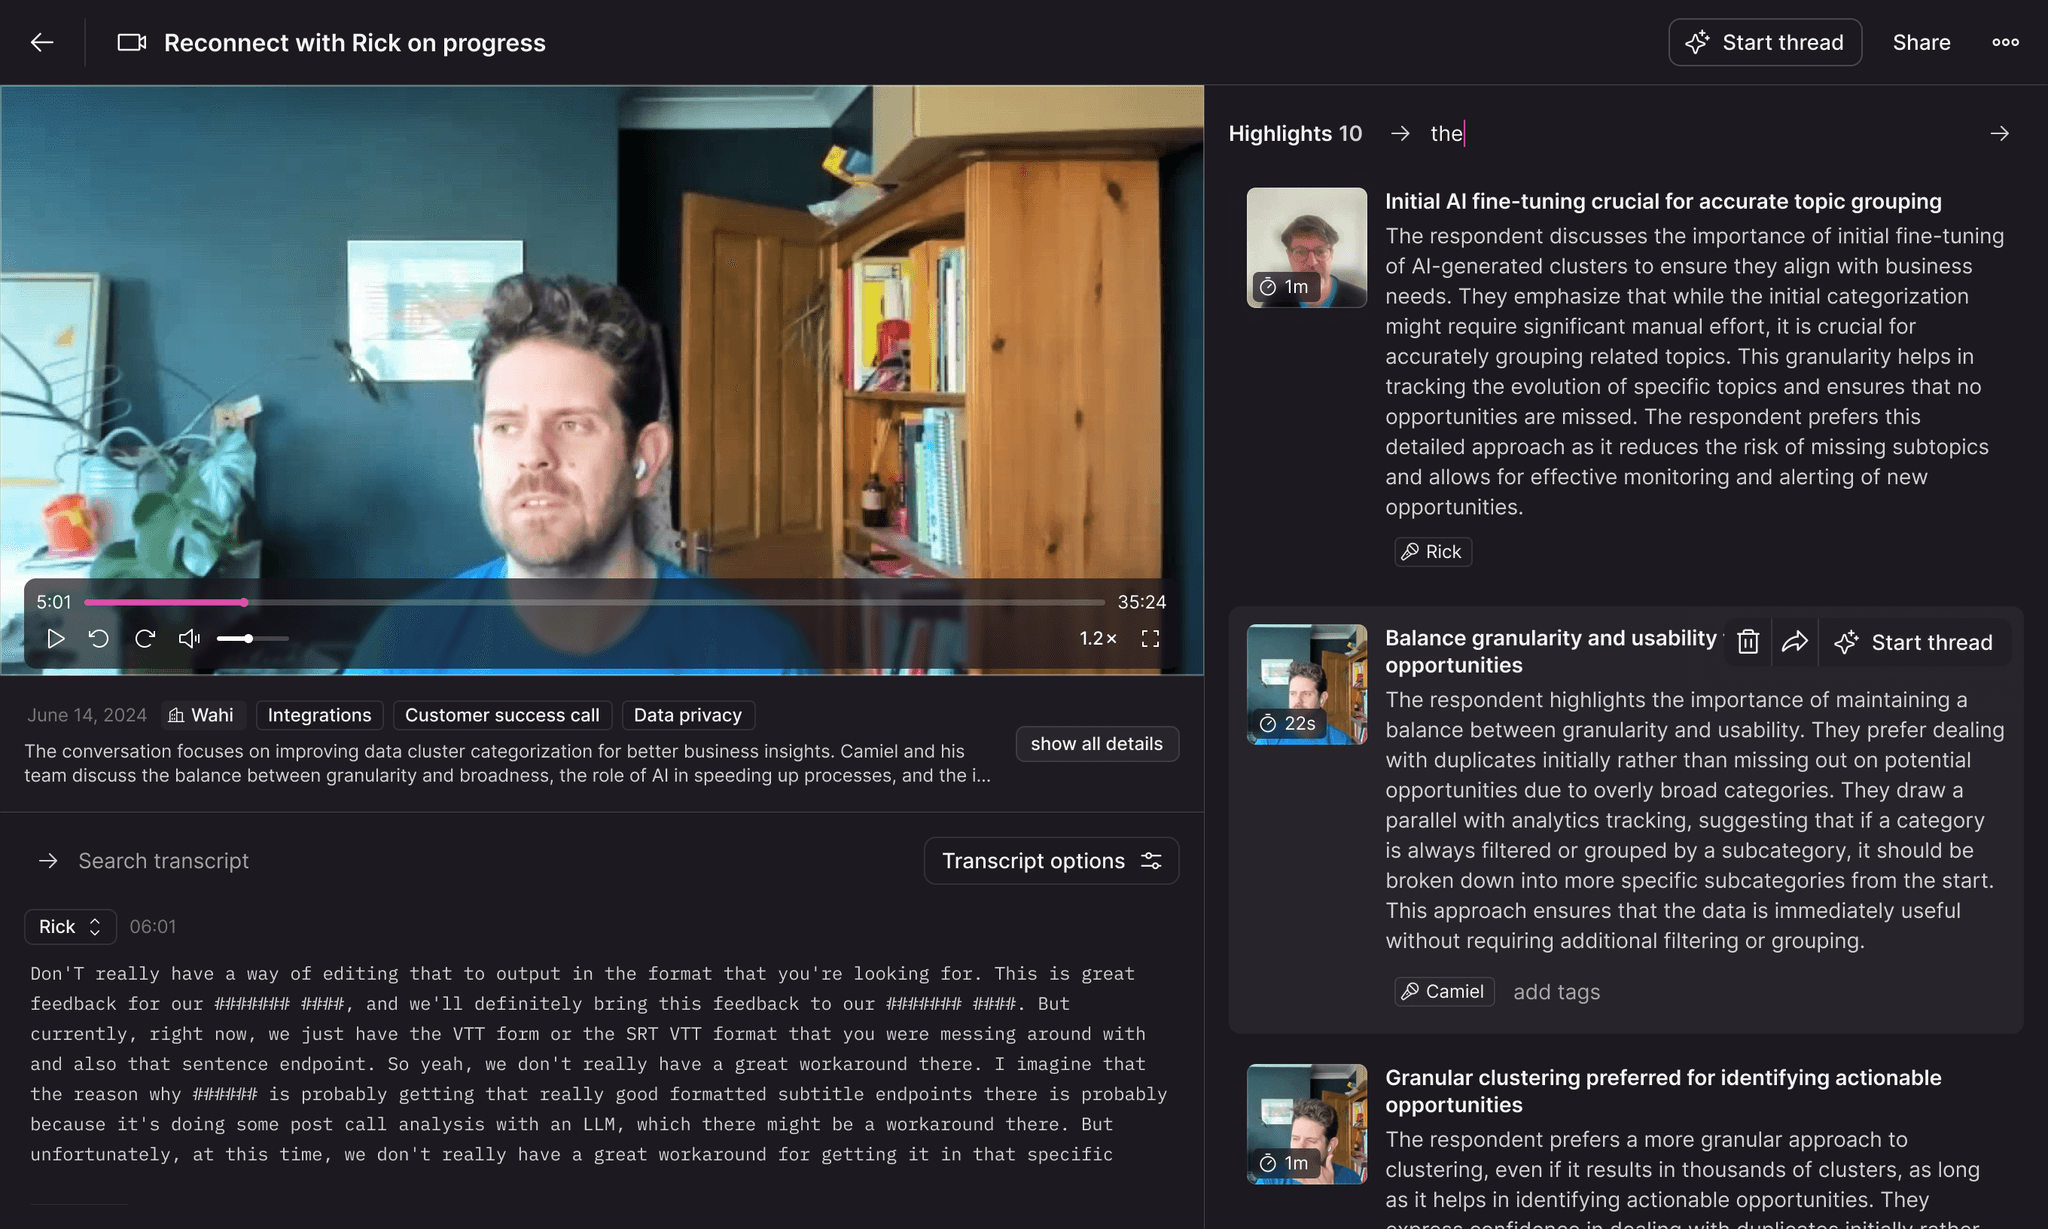The image size is (2048, 1229).
Task: Click the skip forward icon
Action: pyautogui.click(x=145, y=638)
